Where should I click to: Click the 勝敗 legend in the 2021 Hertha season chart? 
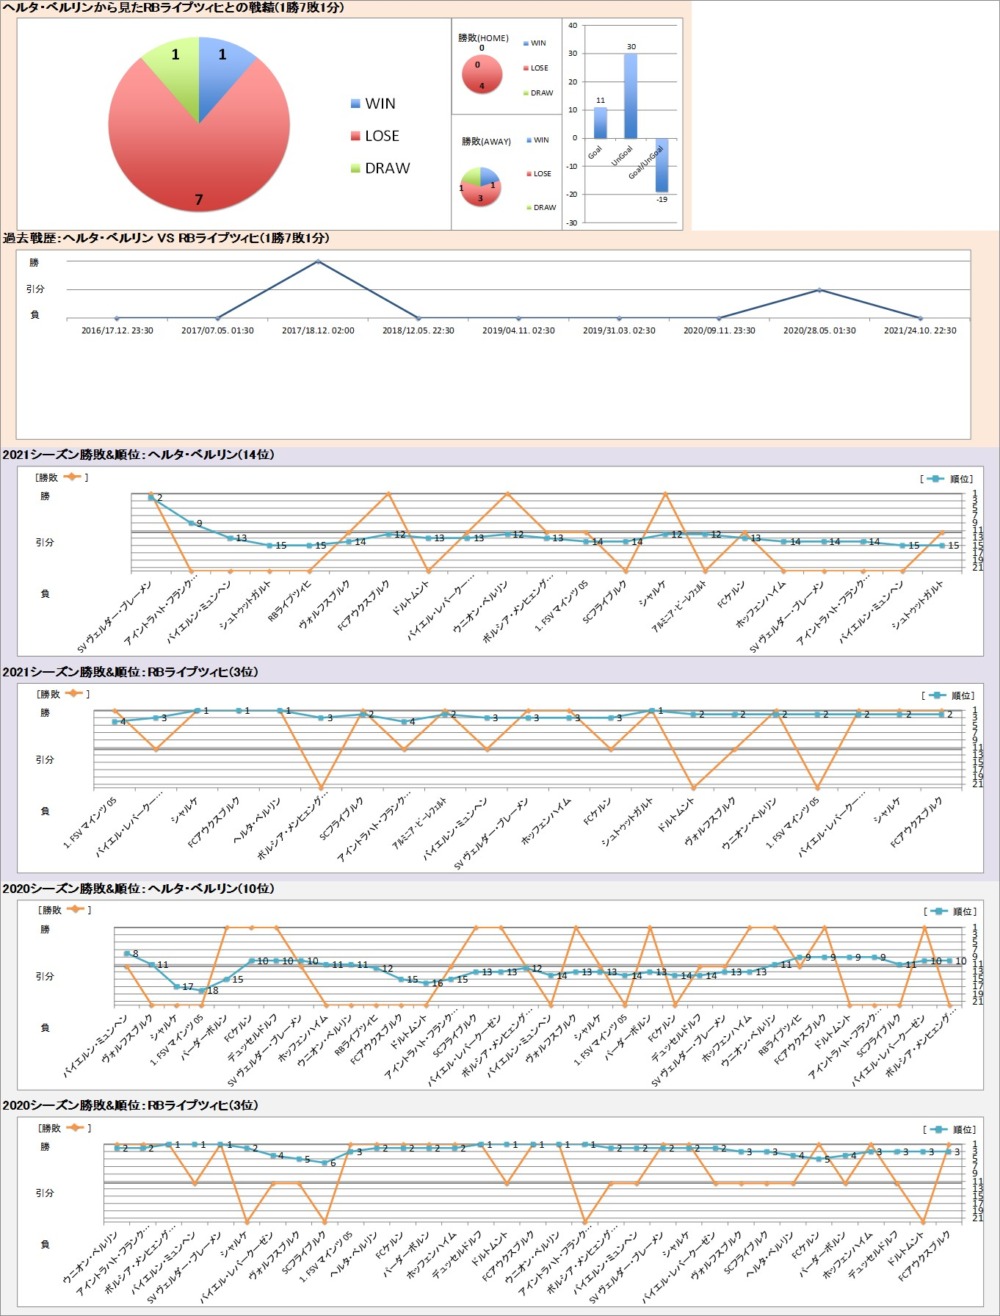pyautogui.click(x=62, y=477)
